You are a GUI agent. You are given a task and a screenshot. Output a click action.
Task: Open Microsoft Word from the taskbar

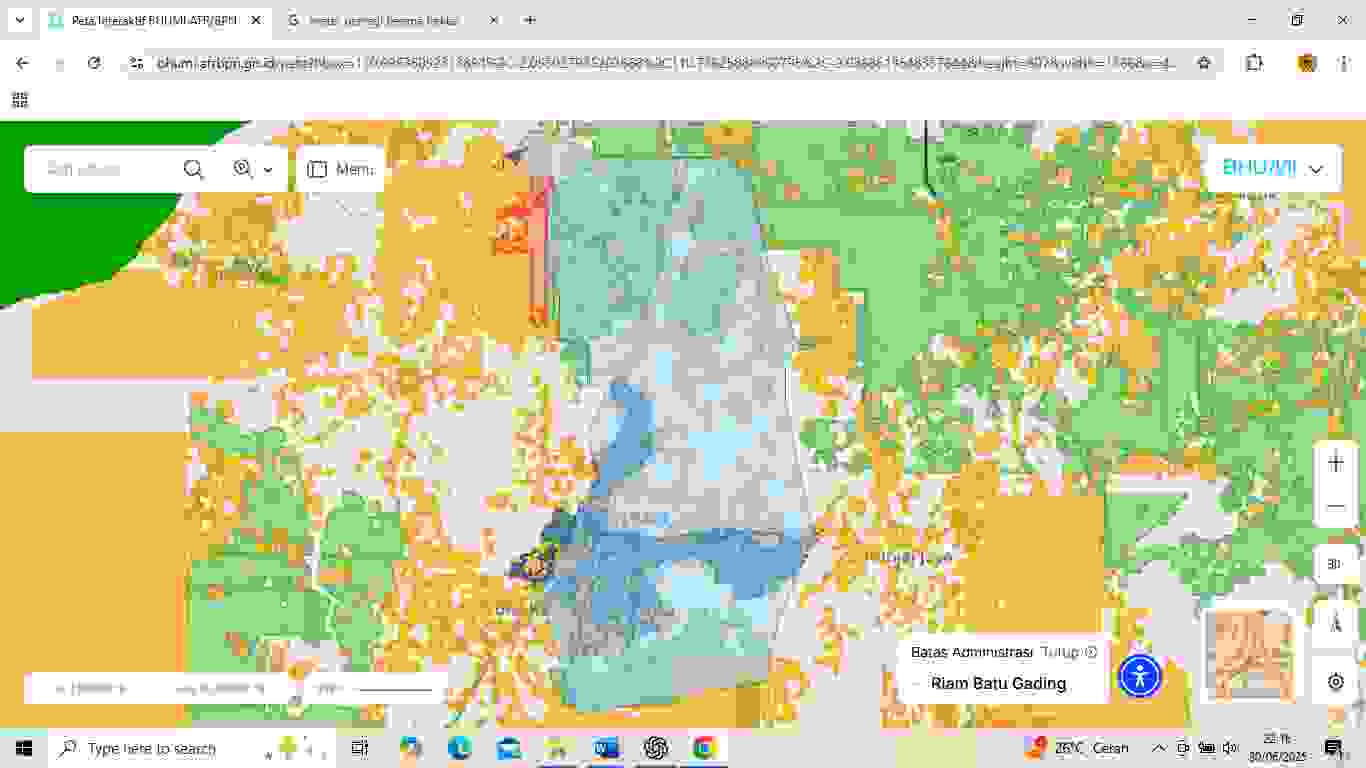point(606,748)
